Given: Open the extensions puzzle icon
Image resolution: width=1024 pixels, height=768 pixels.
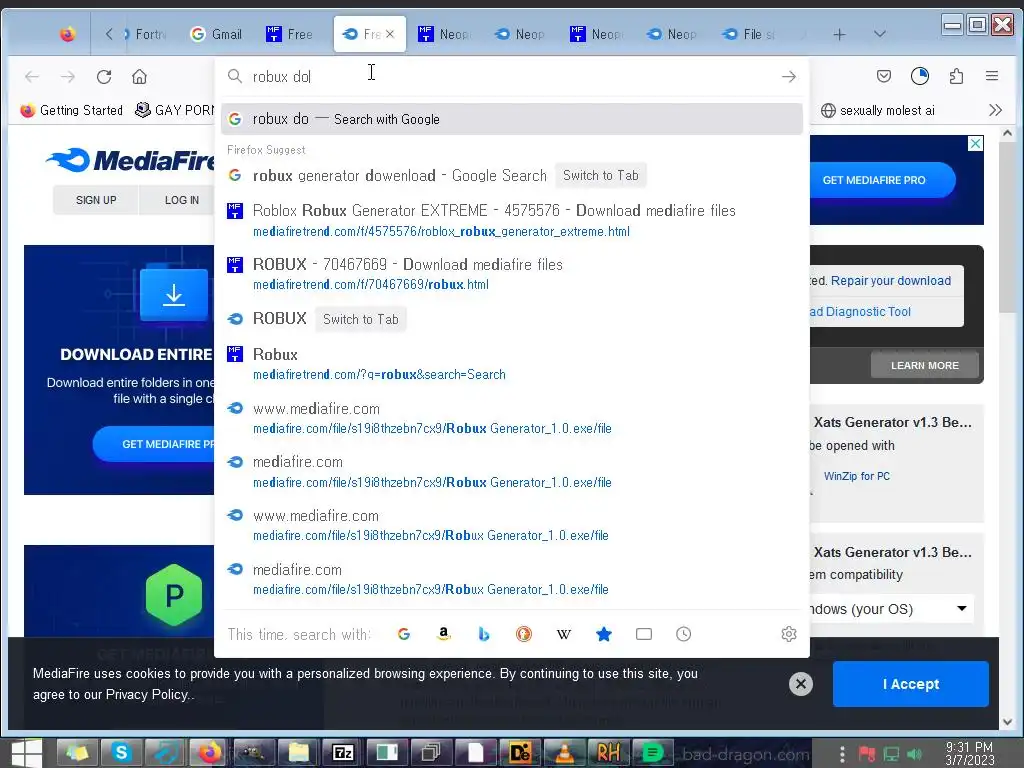Looking at the screenshot, I should click(x=956, y=76).
